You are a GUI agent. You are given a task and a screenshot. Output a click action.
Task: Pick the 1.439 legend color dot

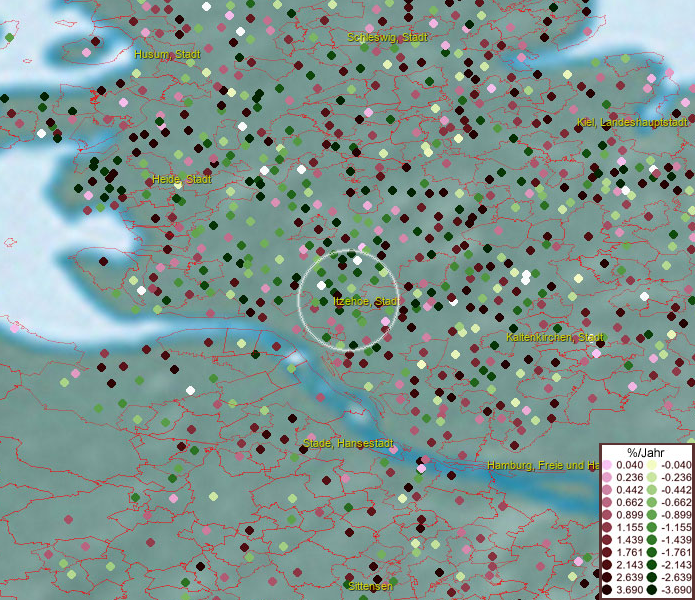coord(607,540)
